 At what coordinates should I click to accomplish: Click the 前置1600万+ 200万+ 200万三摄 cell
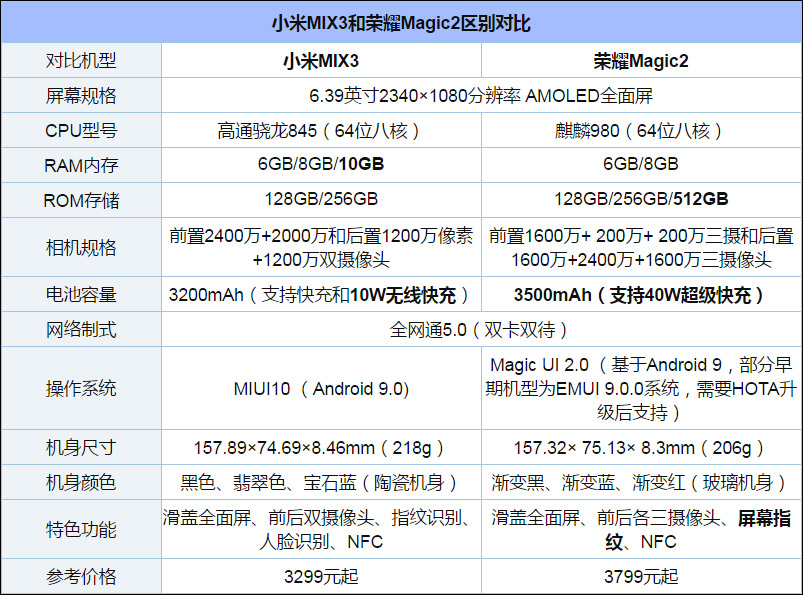(x=641, y=248)
